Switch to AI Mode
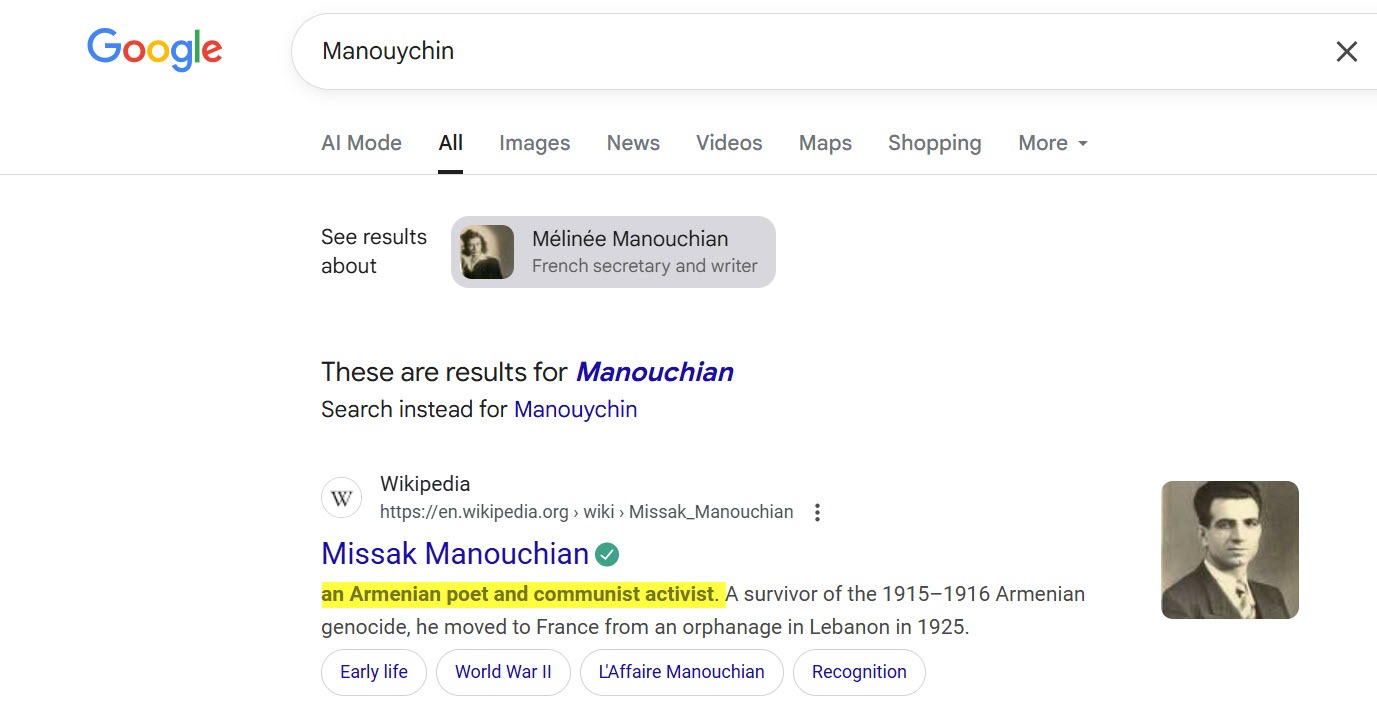This screenshot has height=728, width=1377. tap(361, 143)
